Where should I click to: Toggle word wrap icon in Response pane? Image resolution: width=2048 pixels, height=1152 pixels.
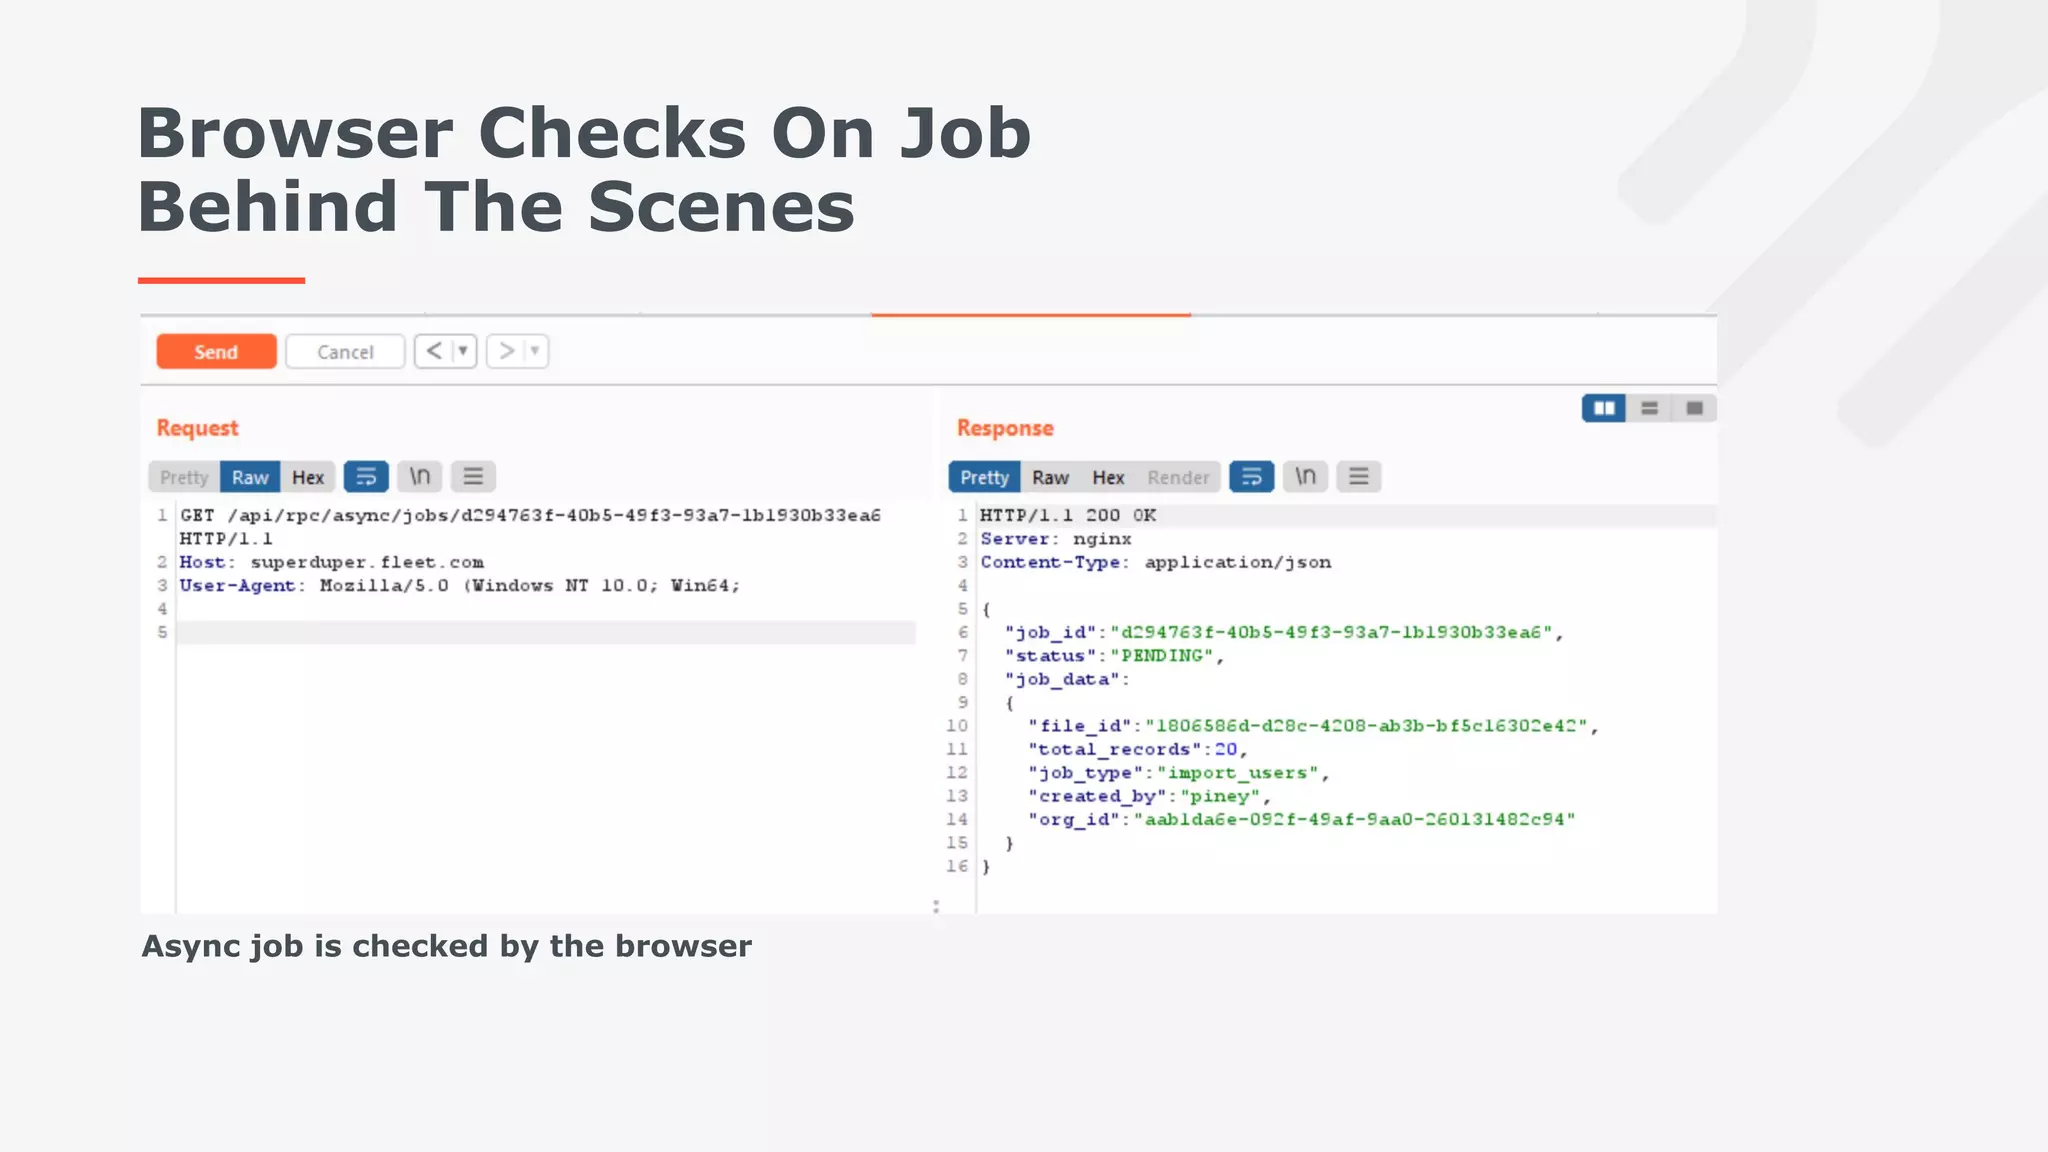[x=1251, y=477]
